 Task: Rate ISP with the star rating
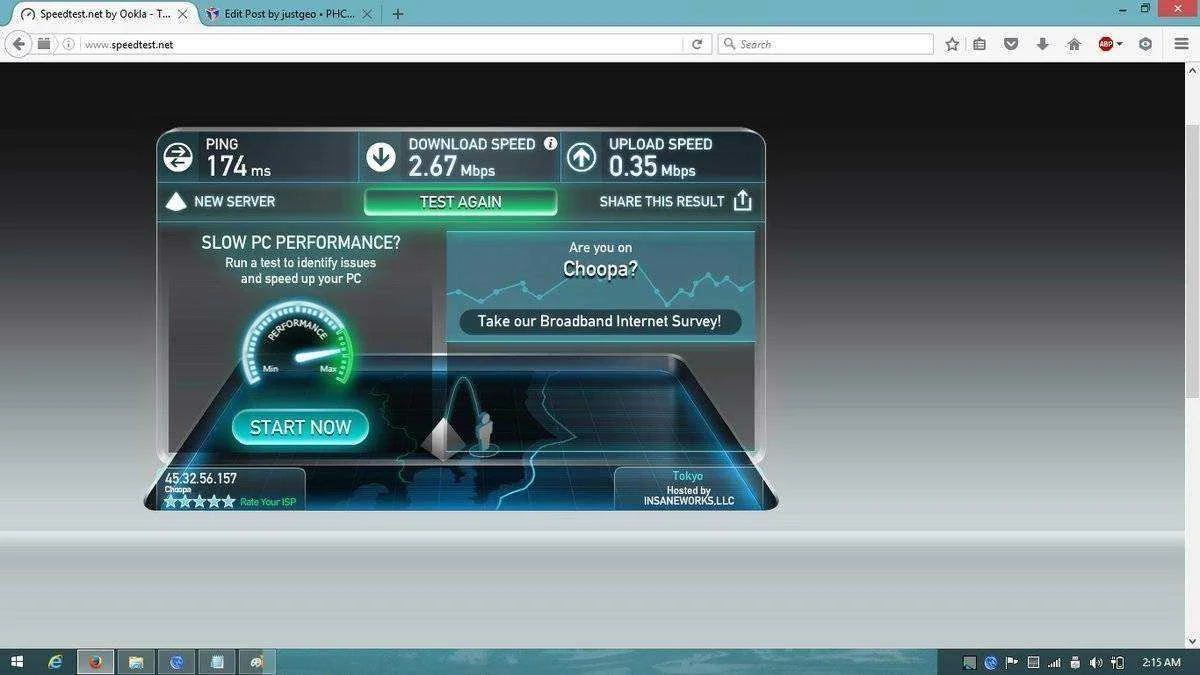[200, 501]
